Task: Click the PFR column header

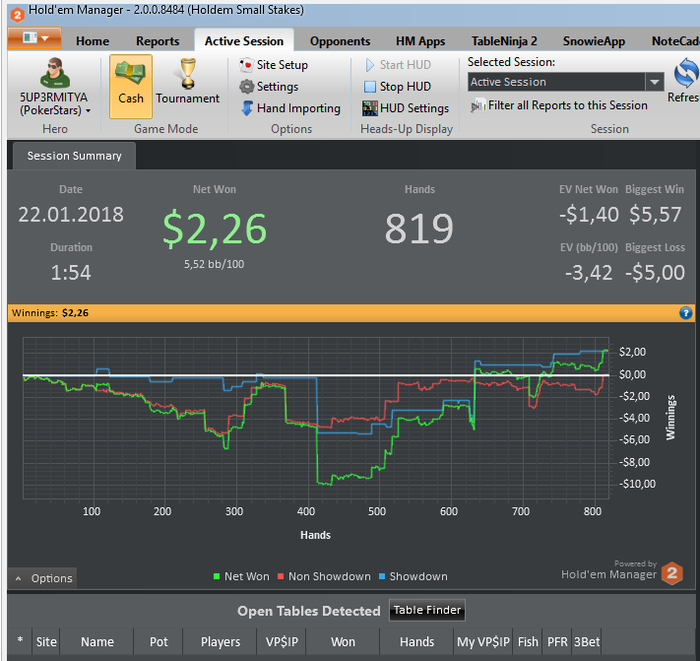Action: click(x=557, y=642)
